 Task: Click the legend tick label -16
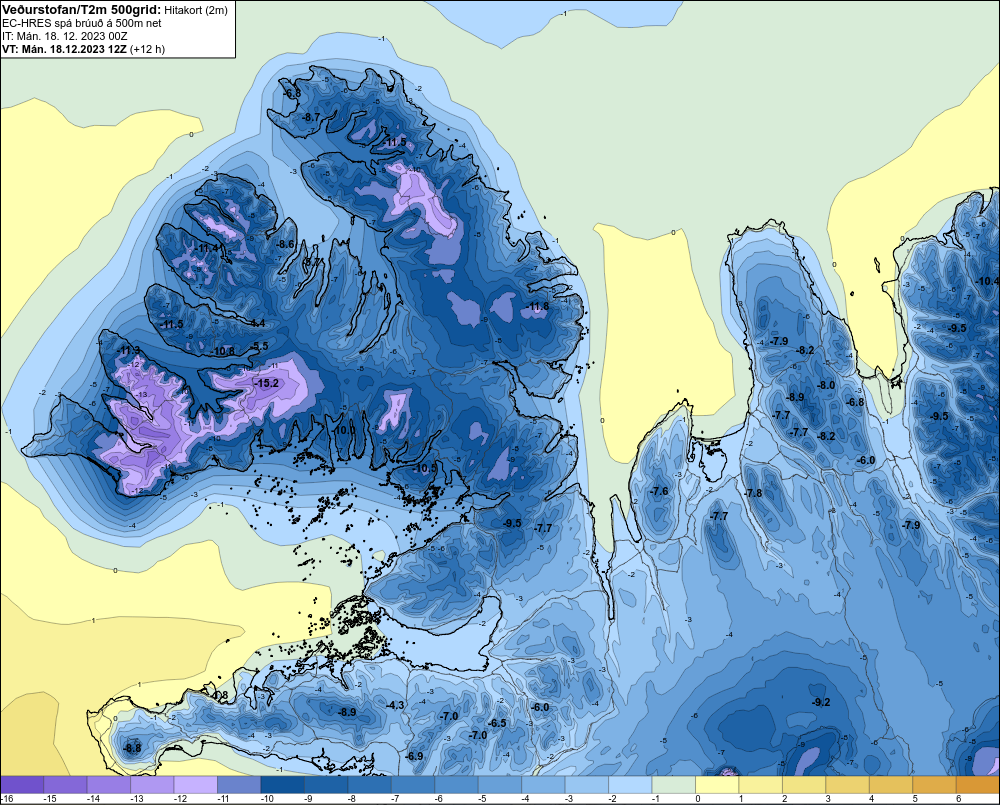pyautogui.click(x=8, y=799)
